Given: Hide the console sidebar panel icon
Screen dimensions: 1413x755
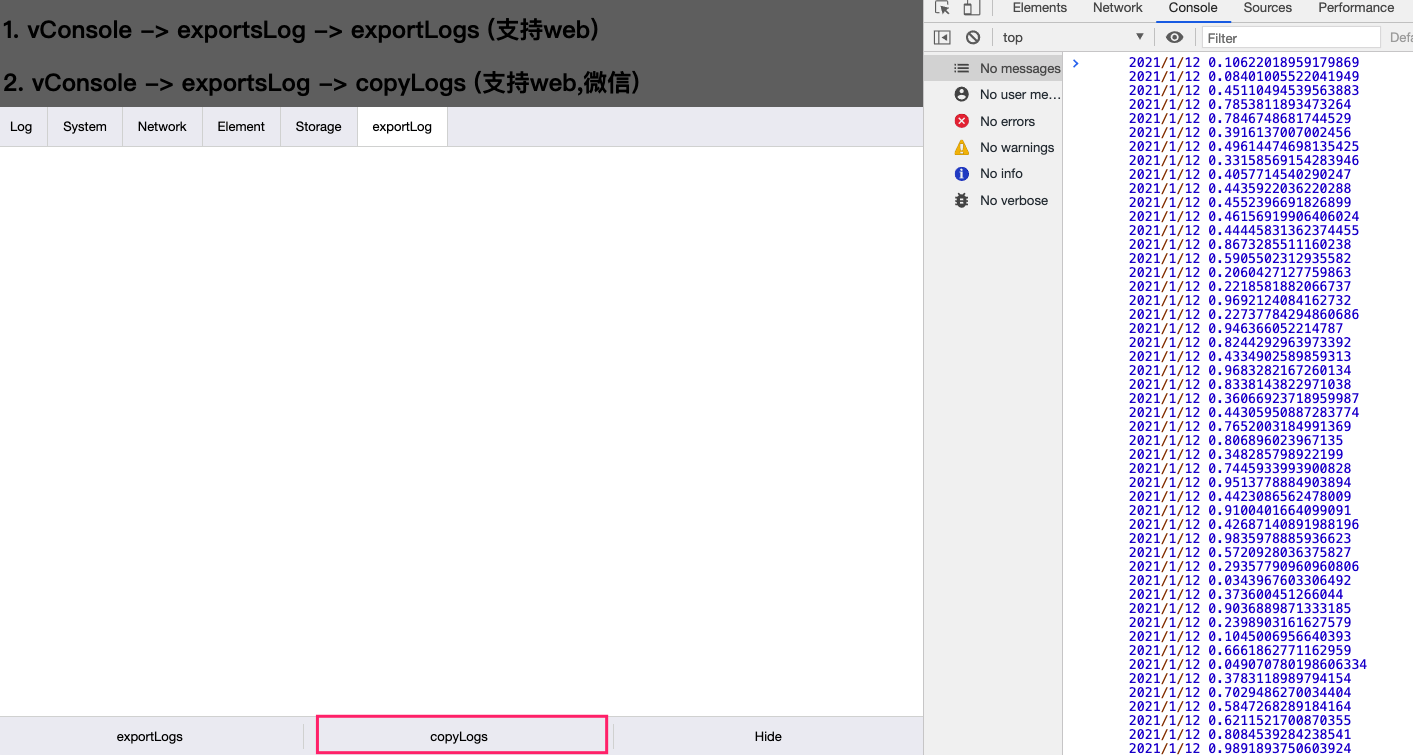Looking at the screenshot, I should coord(942,37).
